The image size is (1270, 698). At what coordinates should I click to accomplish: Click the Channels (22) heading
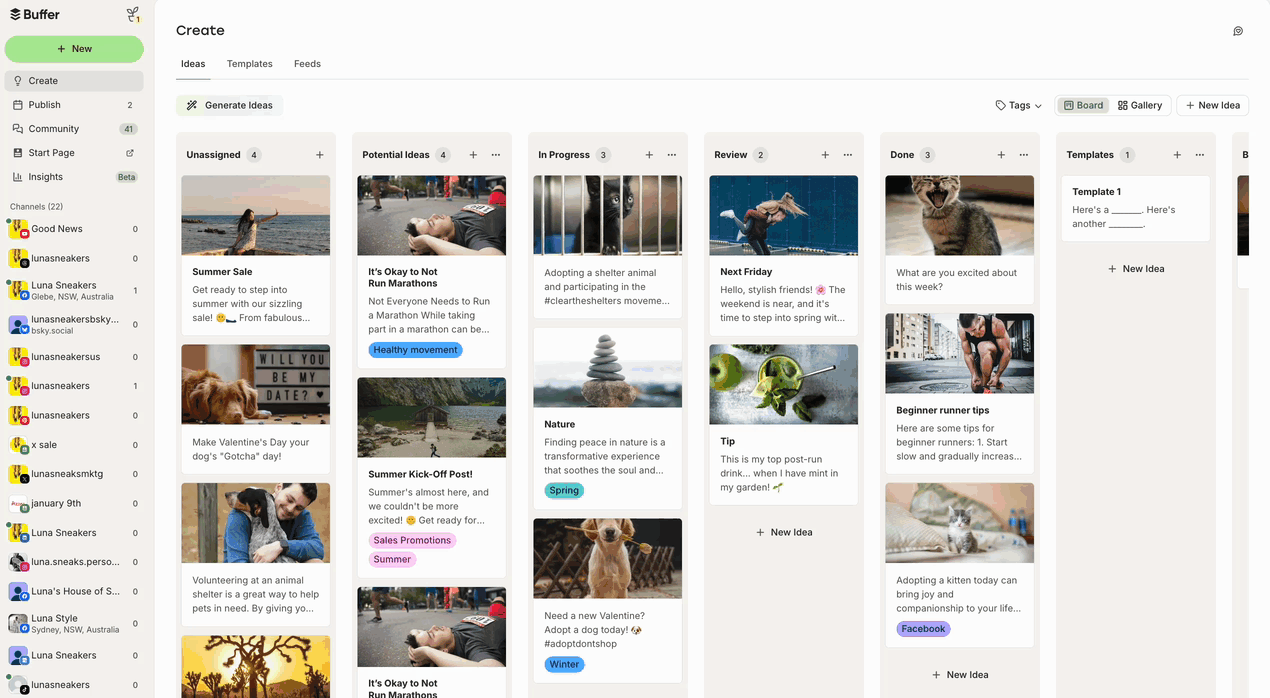pyautogui.click(x=37, y=207)
